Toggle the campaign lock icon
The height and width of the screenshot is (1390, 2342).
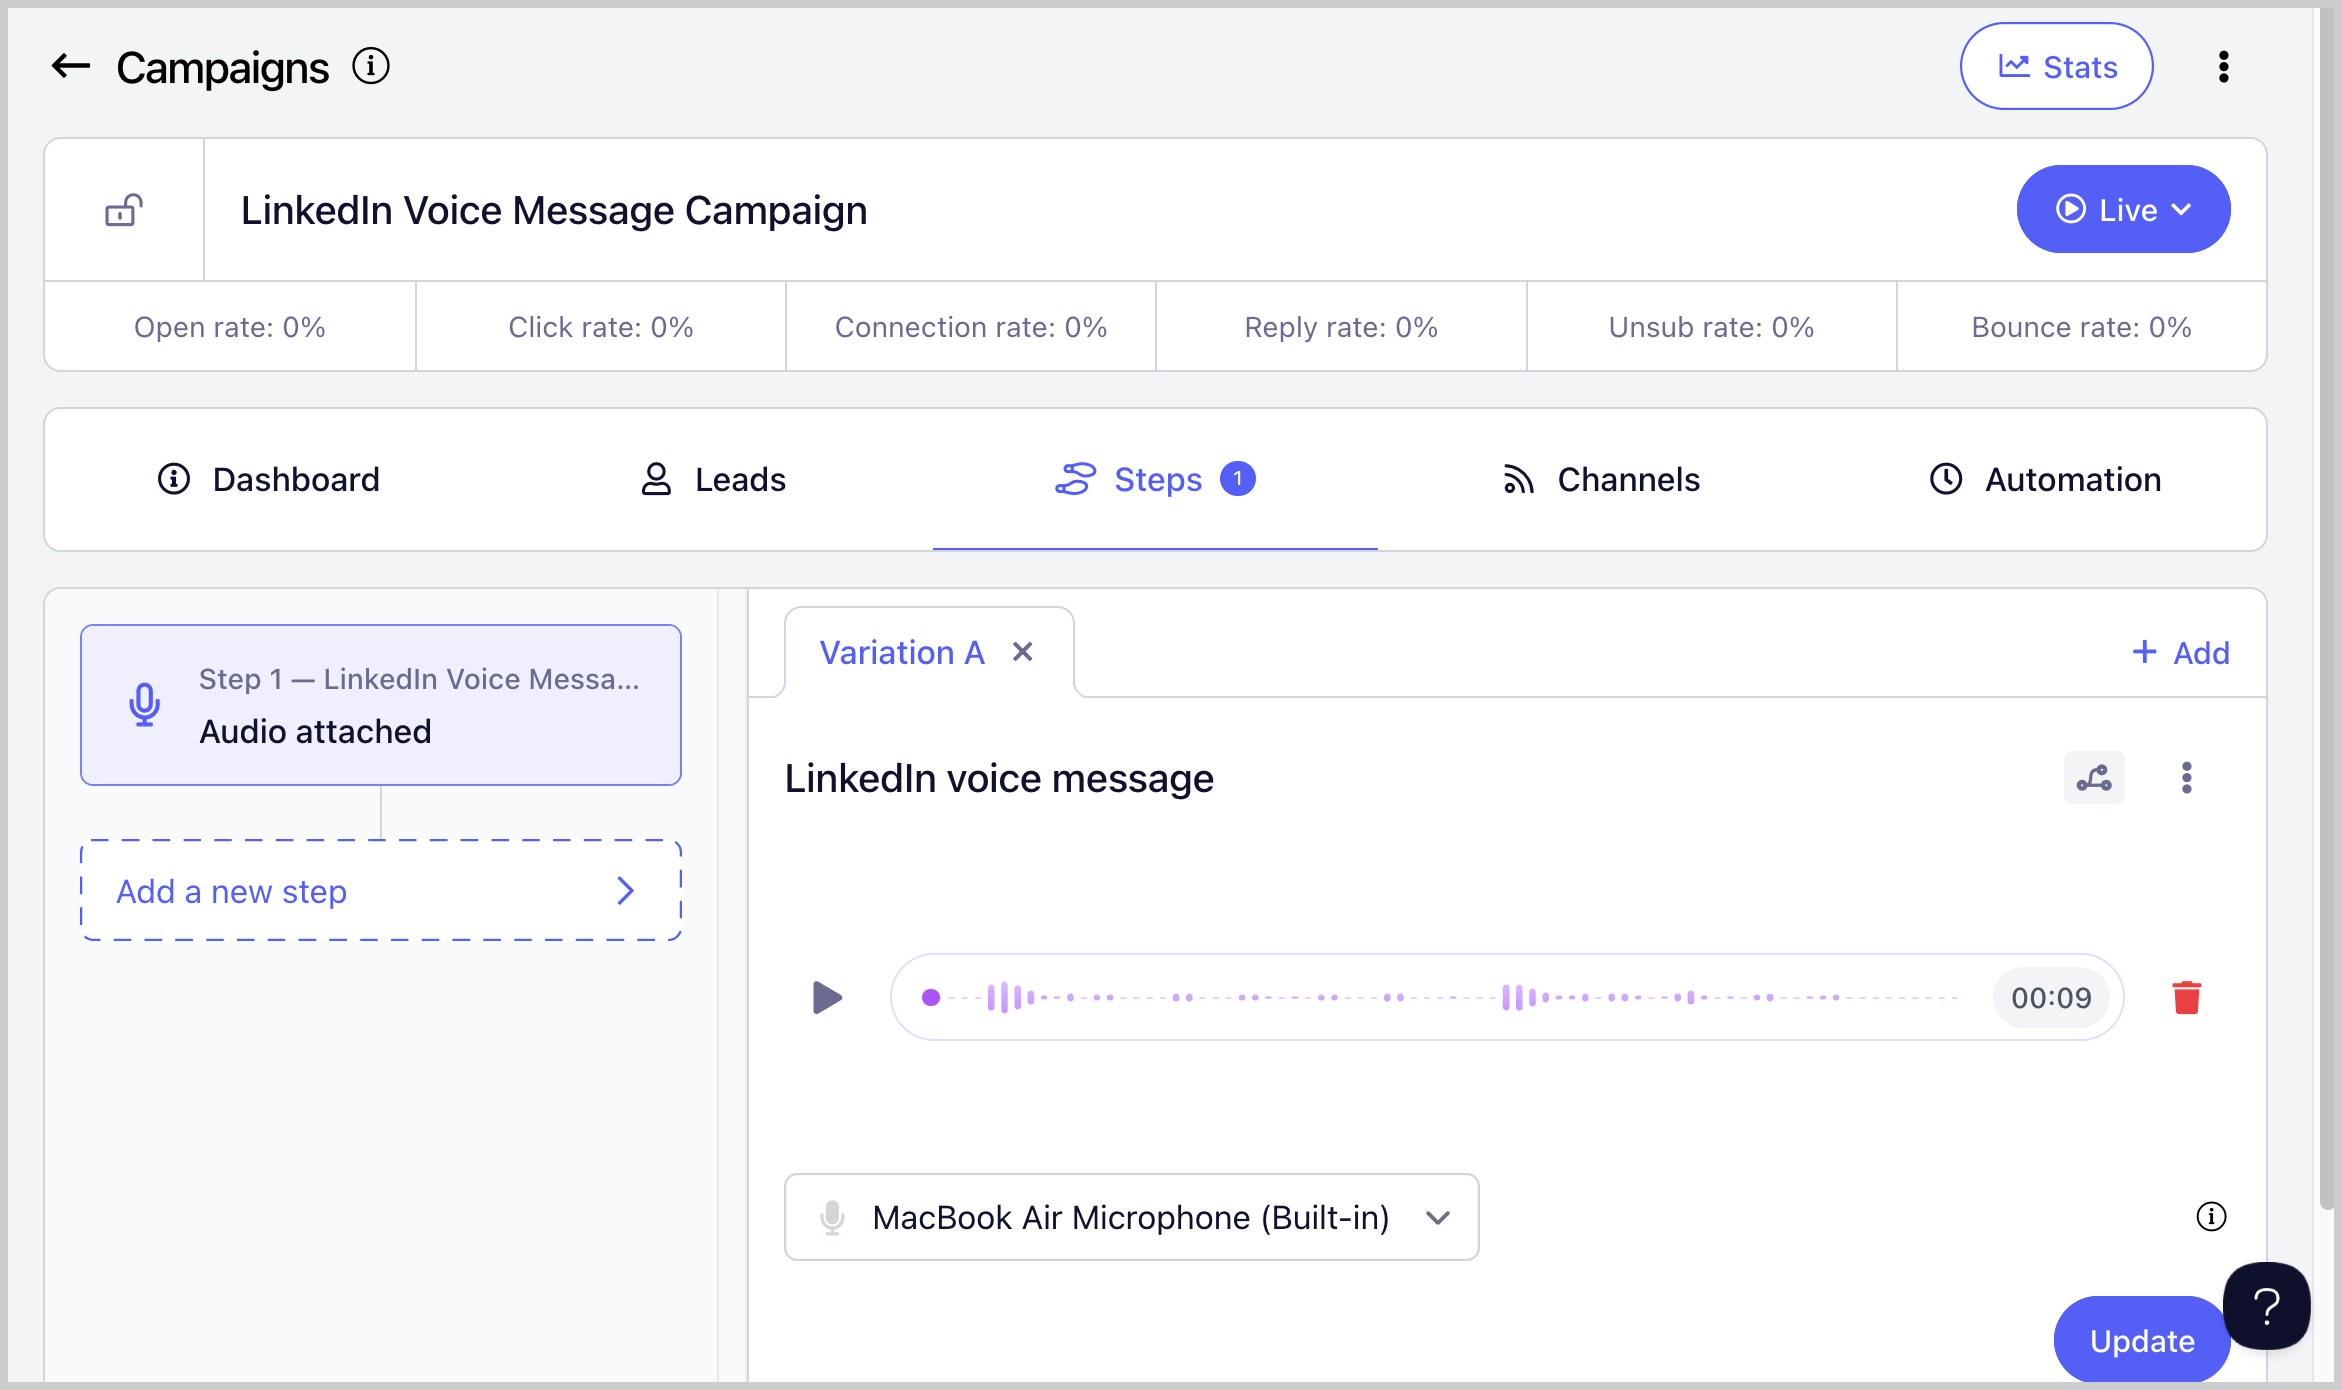[124, 210]
